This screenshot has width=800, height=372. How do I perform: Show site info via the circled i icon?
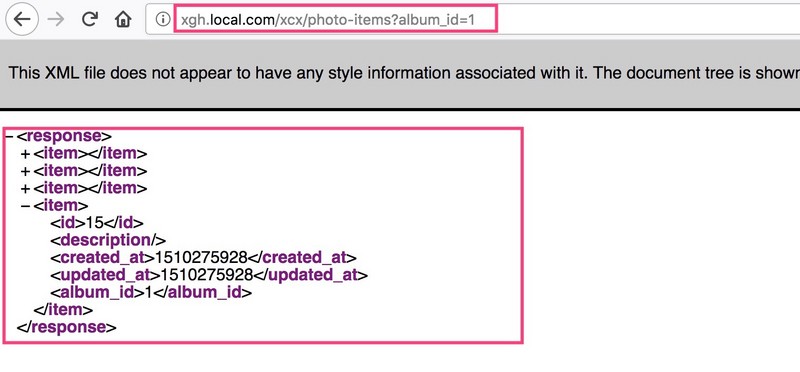(162, 19)
